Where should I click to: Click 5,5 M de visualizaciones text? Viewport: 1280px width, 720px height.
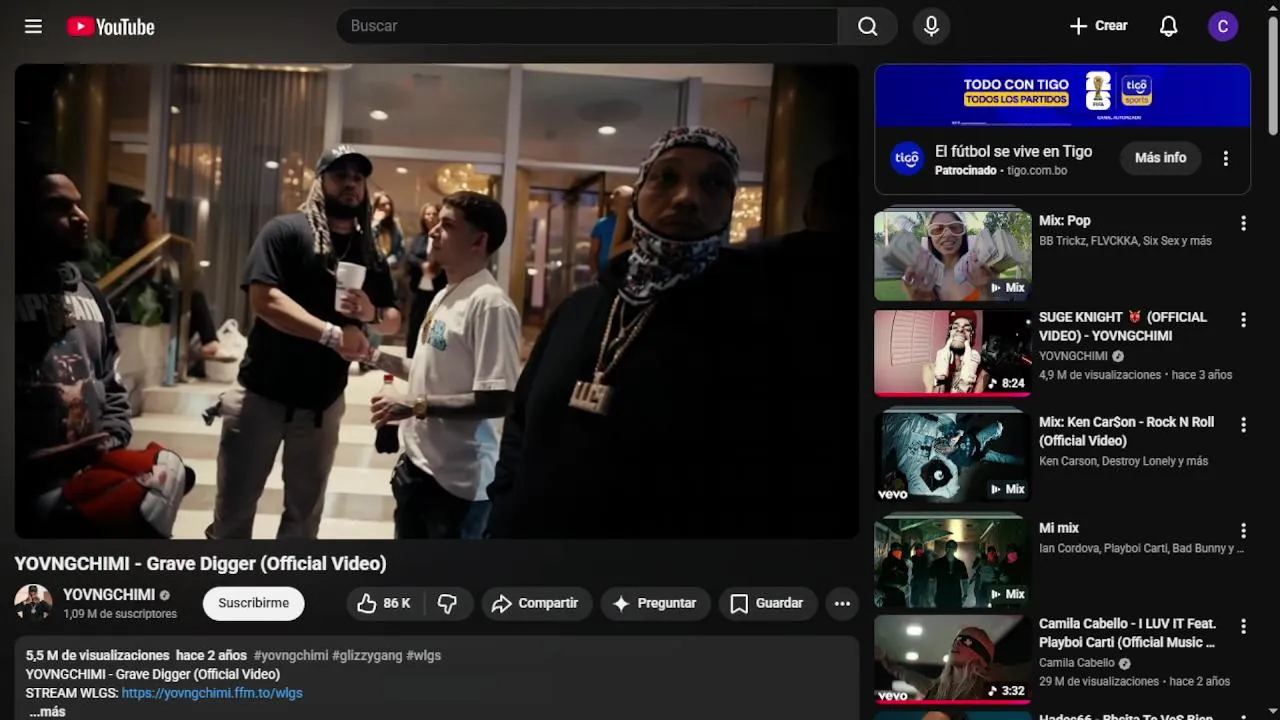click(x=98, y=655)
